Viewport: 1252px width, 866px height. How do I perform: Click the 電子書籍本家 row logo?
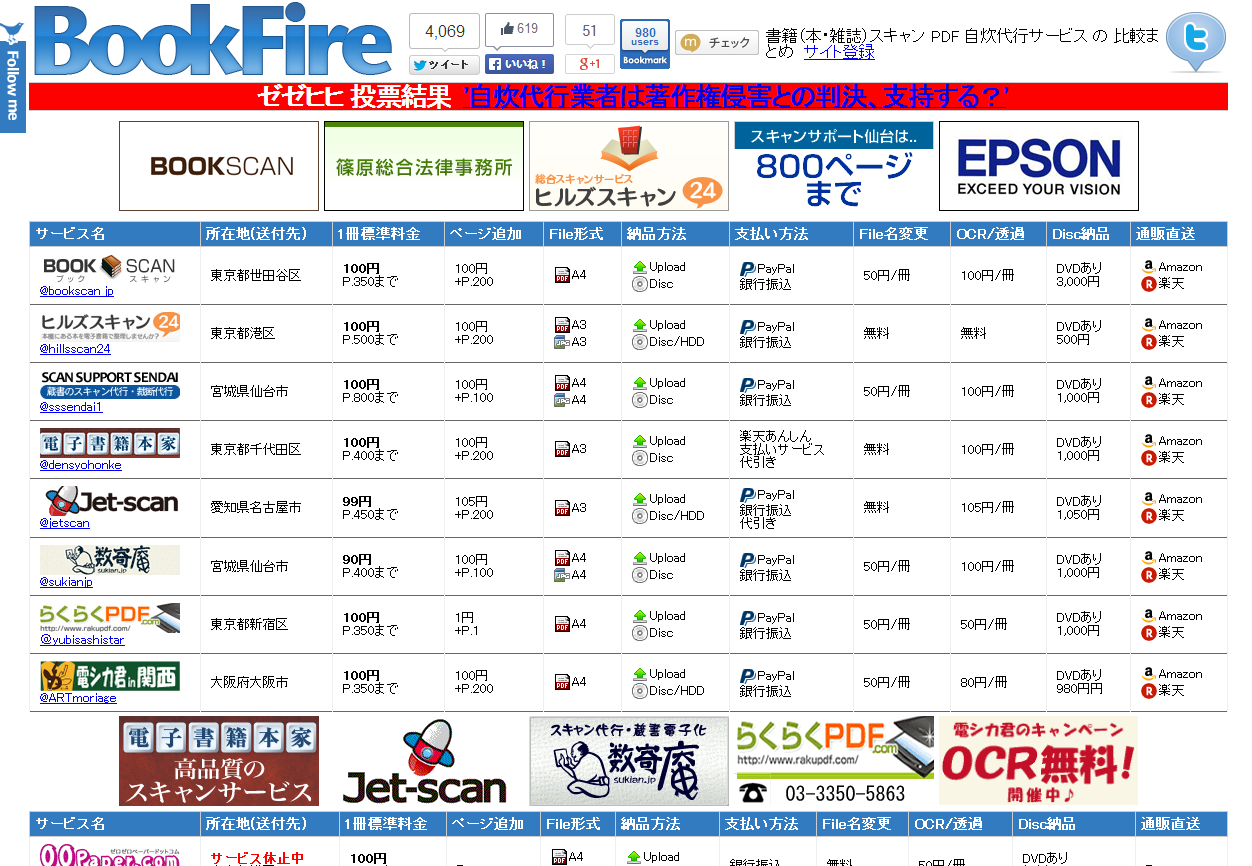click(110, 442)
